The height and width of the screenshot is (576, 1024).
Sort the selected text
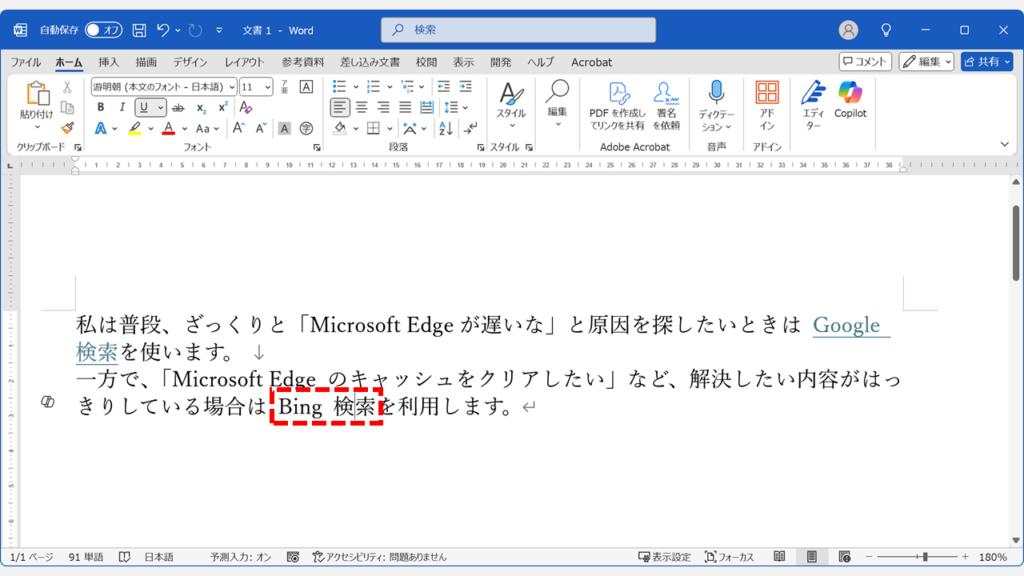point(445,129)
